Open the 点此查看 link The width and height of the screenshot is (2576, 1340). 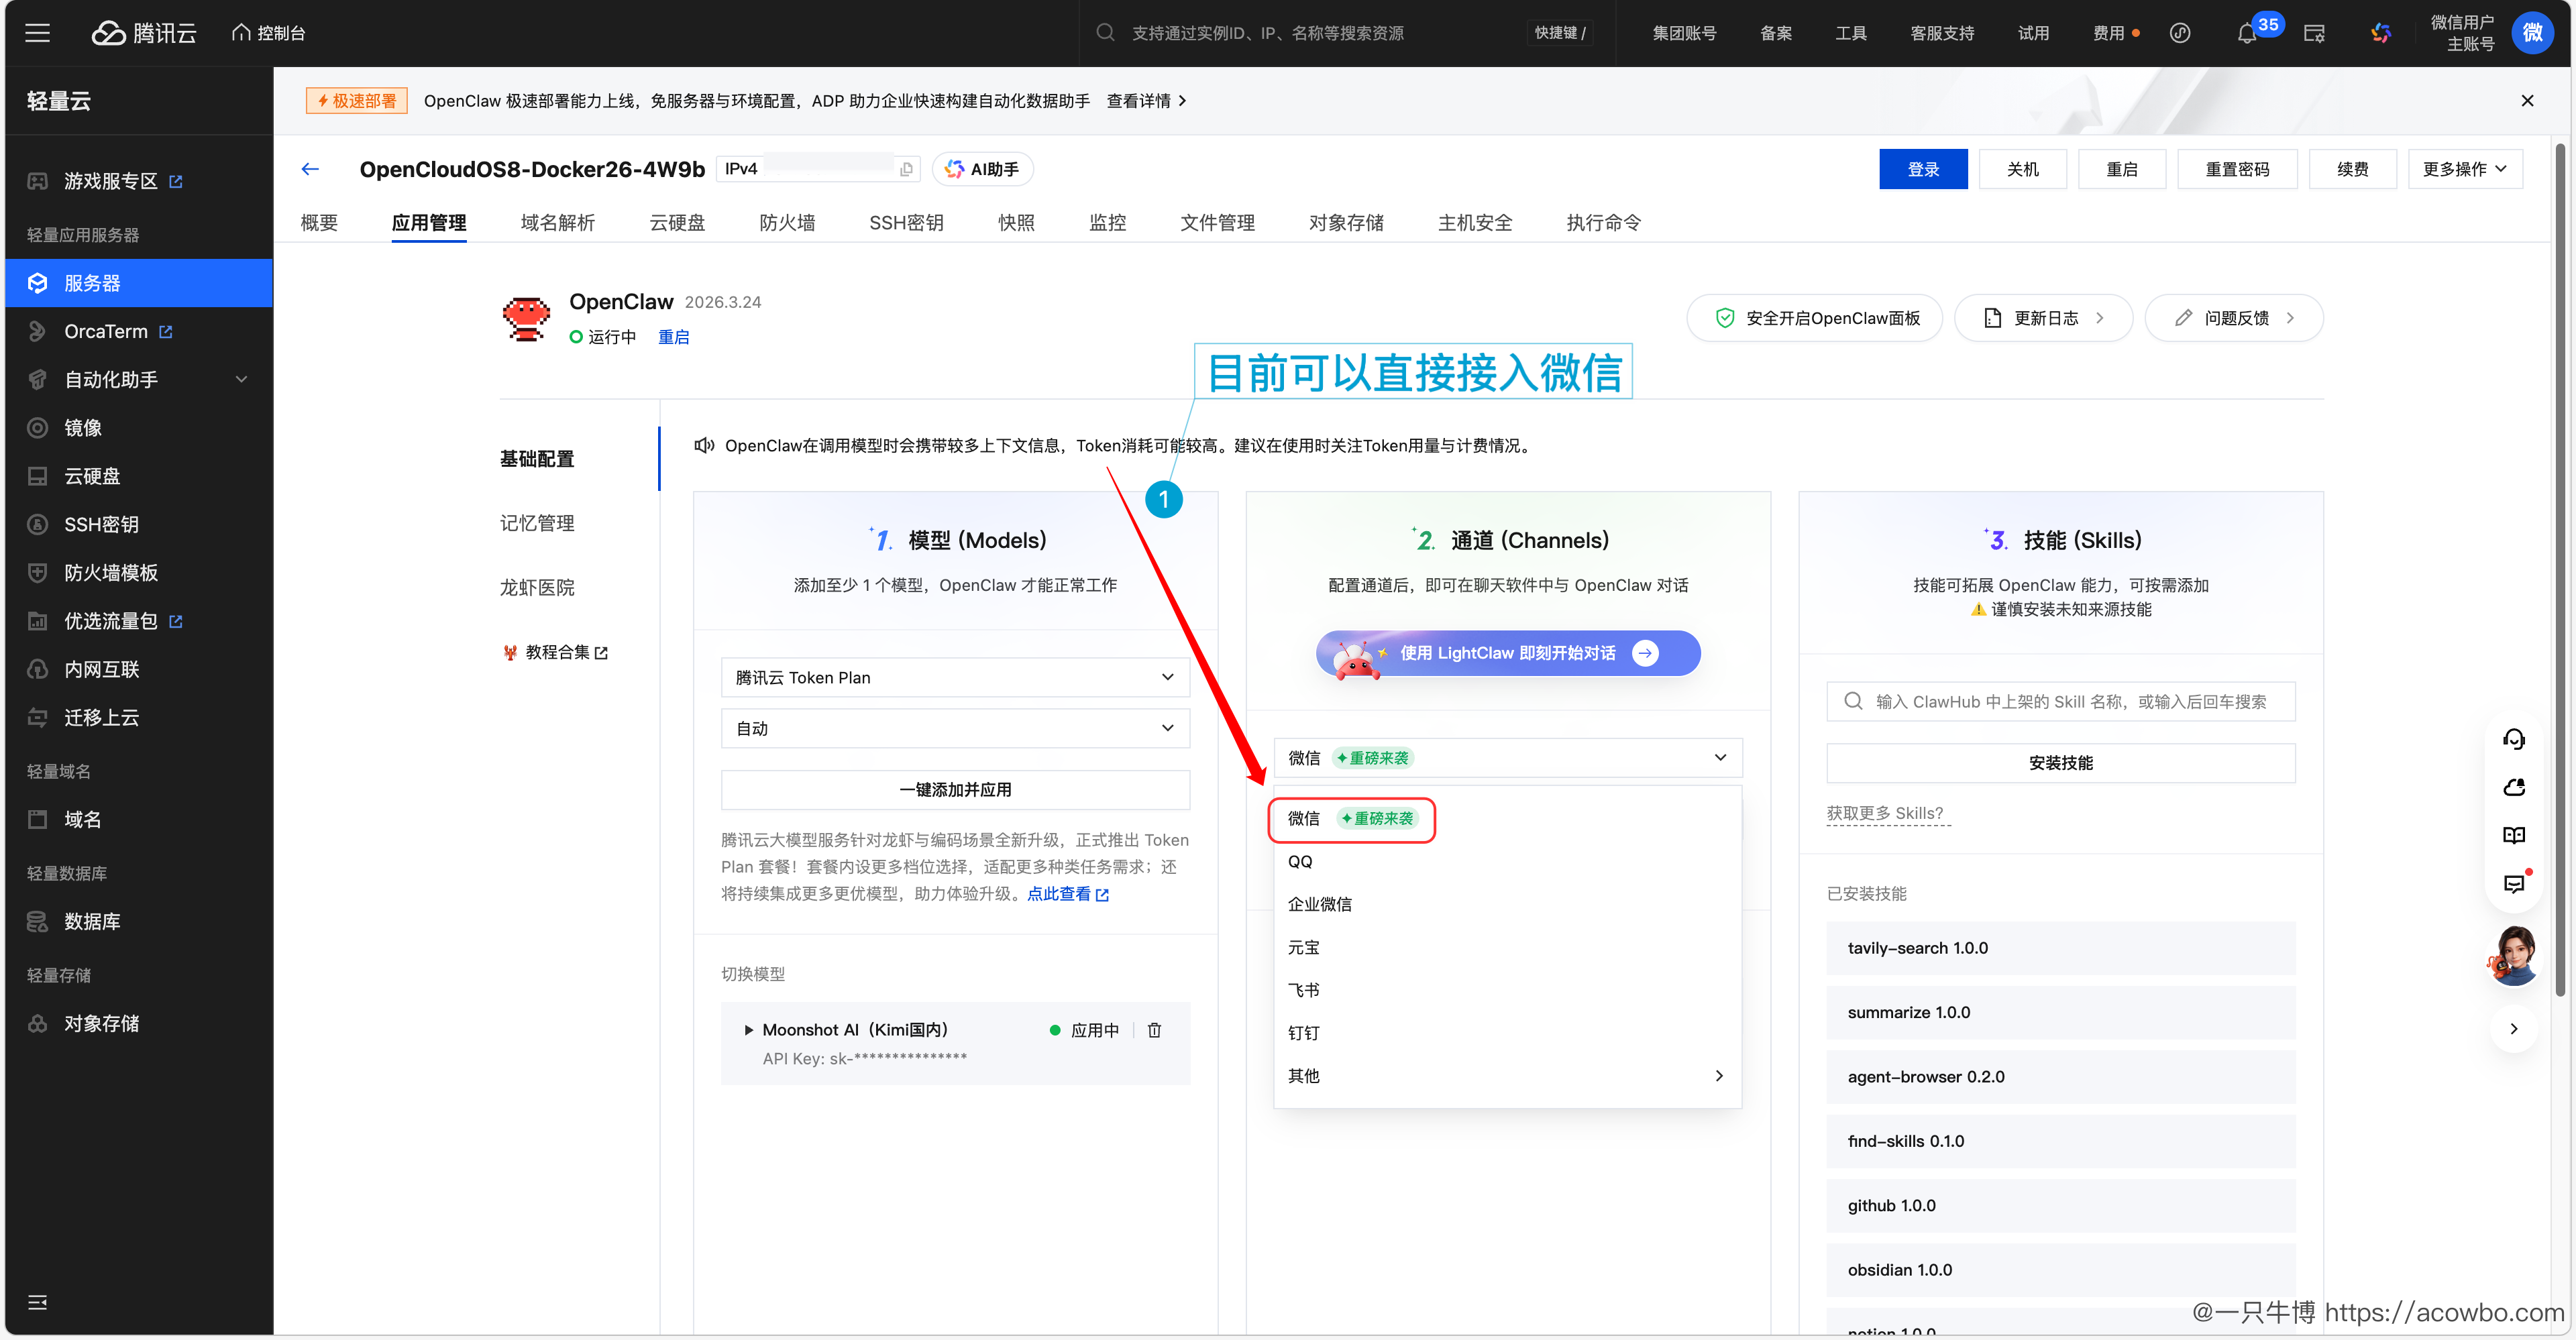click(x=1067, y=894)
